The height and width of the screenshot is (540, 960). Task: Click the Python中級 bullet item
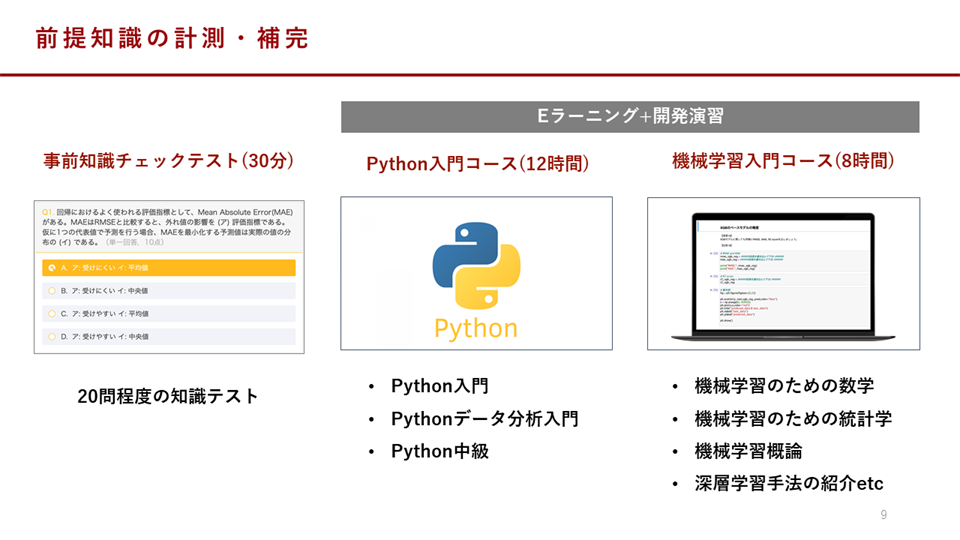click(x=439, y=451)
